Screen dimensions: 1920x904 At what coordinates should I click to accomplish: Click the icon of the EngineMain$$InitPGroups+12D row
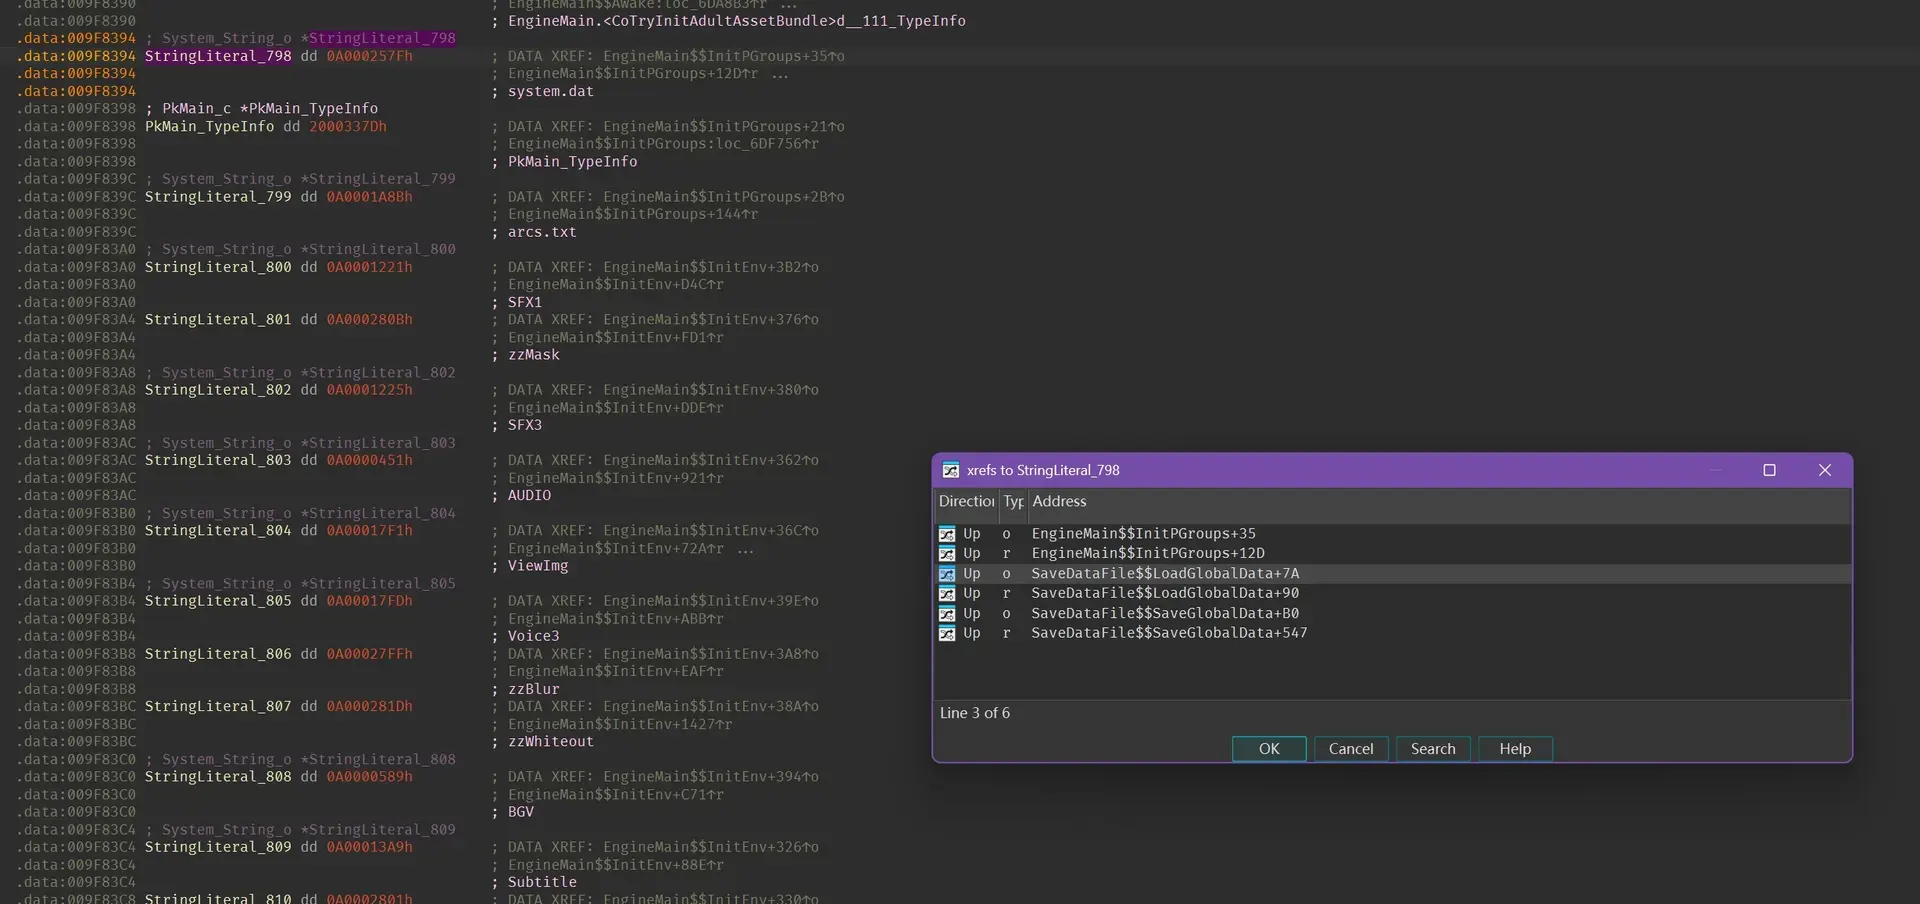(x=947, y=554)
